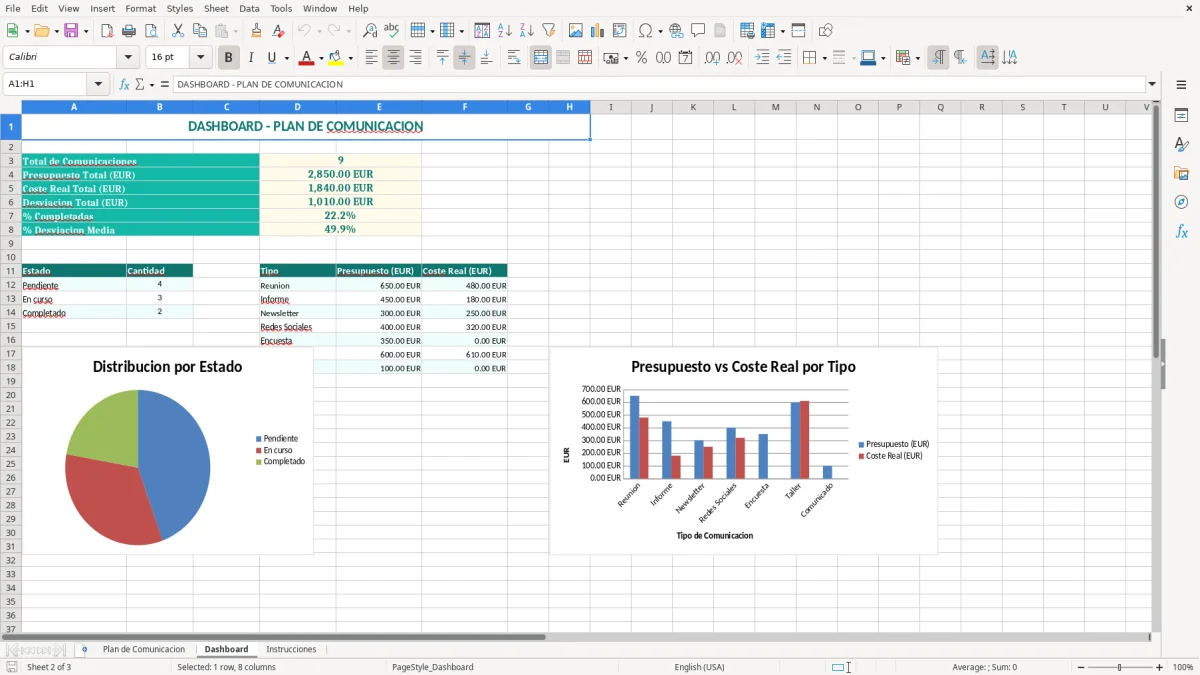Open Find and Replace
Screen dimensions: 1200x675
(x=370, y=31)
